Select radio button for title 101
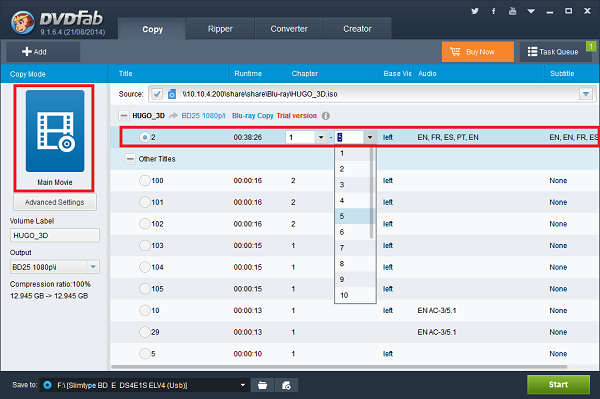 tap(145, 202)
